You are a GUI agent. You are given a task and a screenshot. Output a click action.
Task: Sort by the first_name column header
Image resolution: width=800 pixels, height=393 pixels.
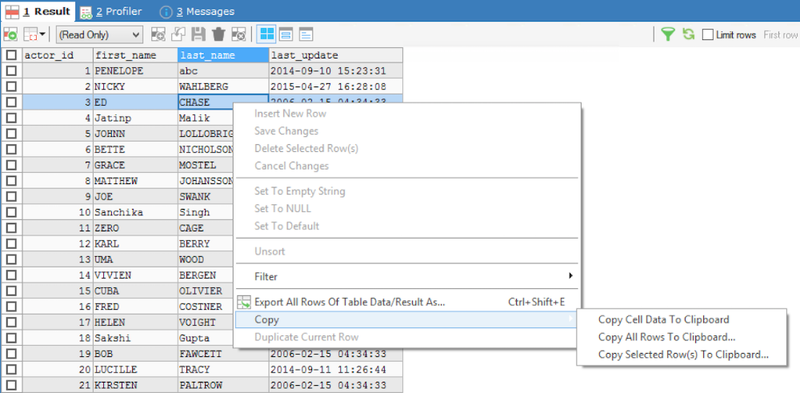(135, 55)
